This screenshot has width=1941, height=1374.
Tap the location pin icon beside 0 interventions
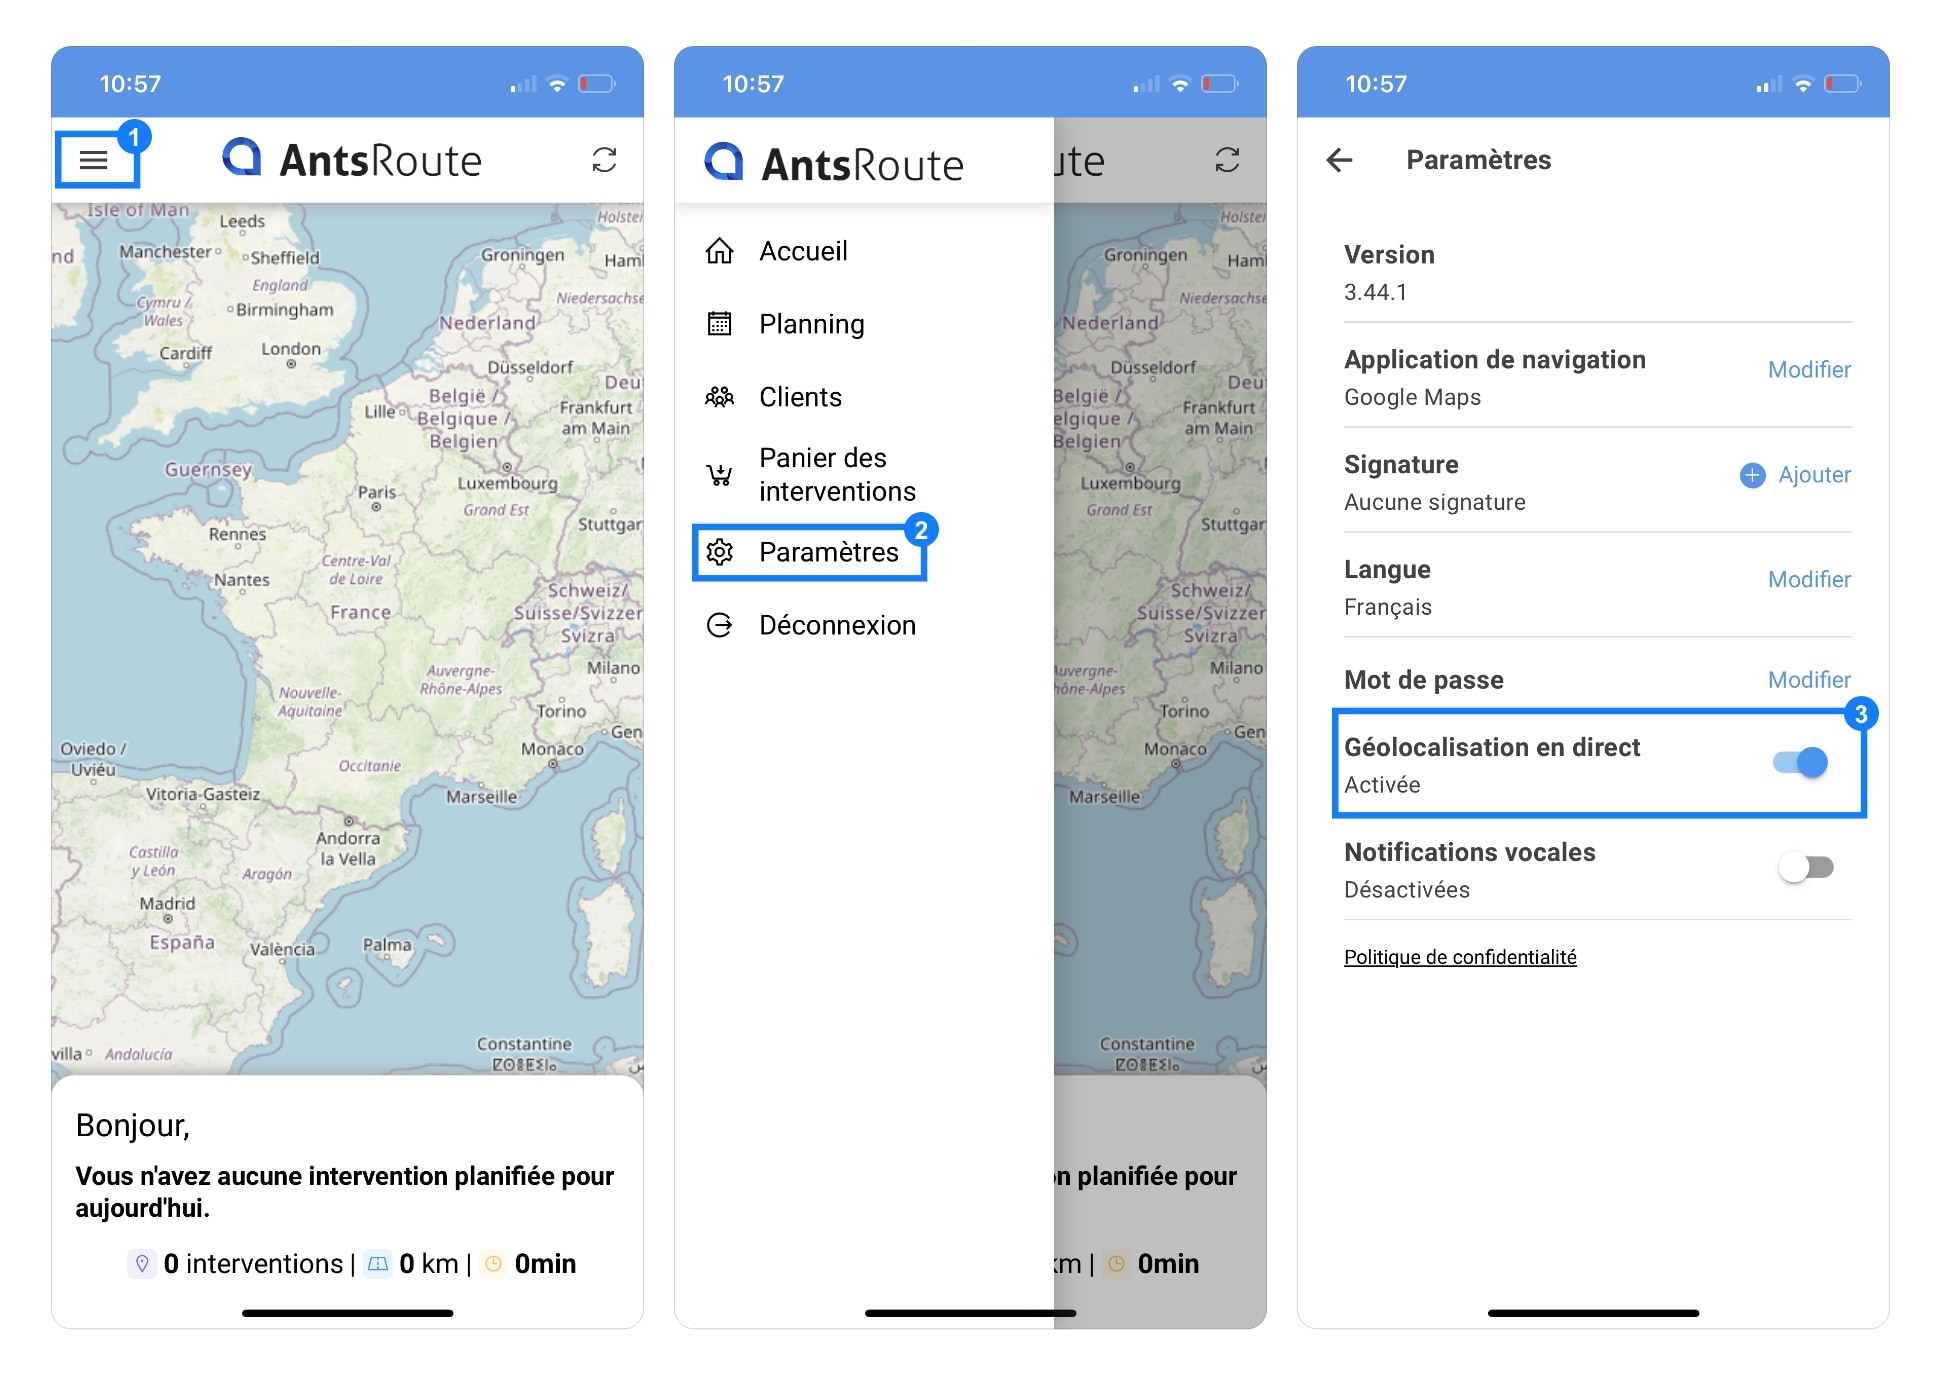coord(142,1264)
